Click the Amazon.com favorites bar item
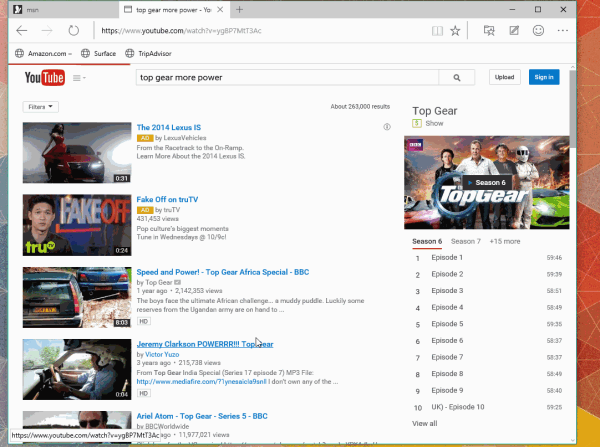This screenshot has width=600, height=447. 43,54
